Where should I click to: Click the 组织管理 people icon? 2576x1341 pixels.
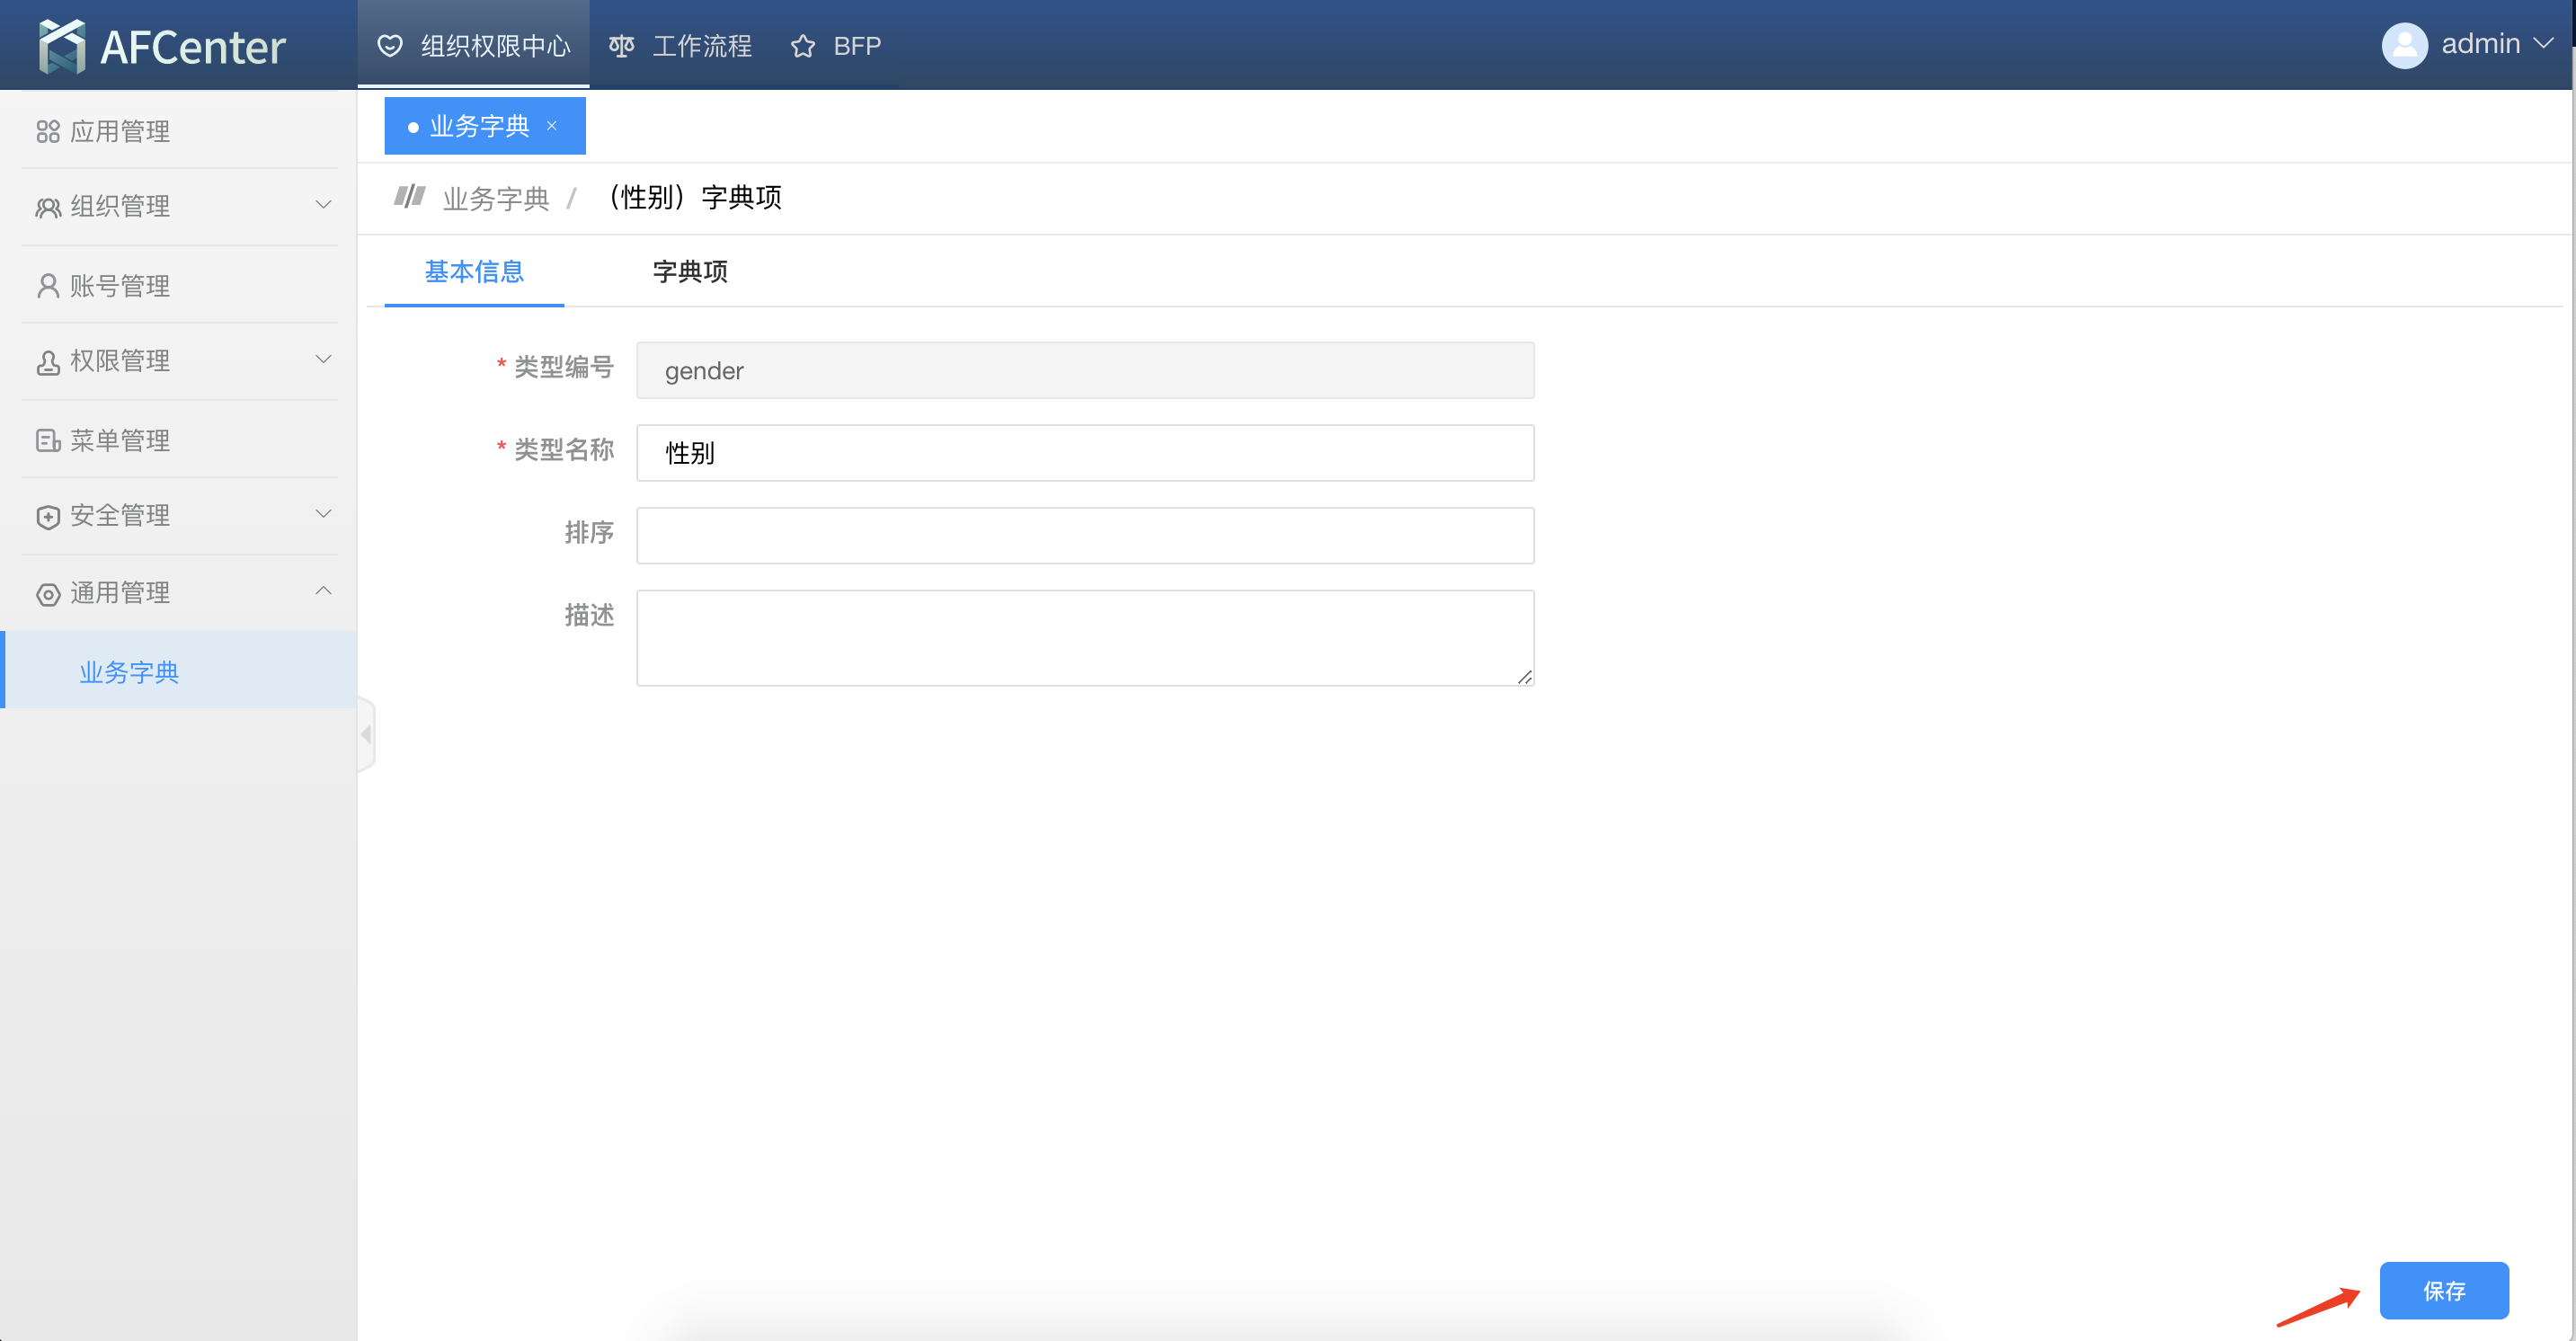pyautogui.click(x=48, y=207)
